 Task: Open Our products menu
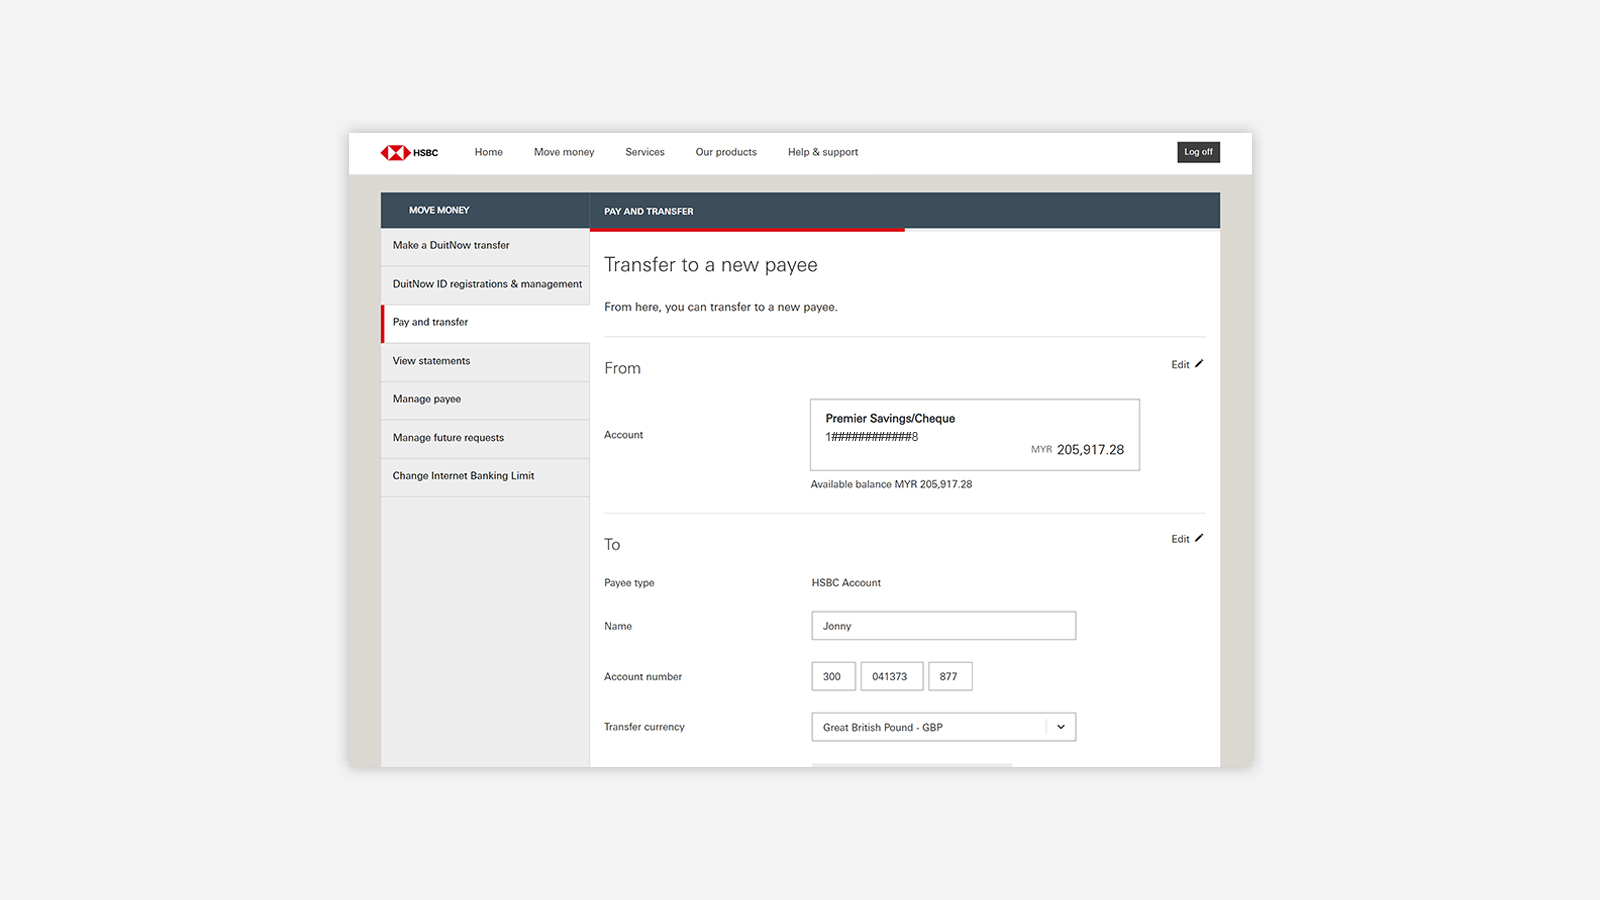tap(726, 152)
